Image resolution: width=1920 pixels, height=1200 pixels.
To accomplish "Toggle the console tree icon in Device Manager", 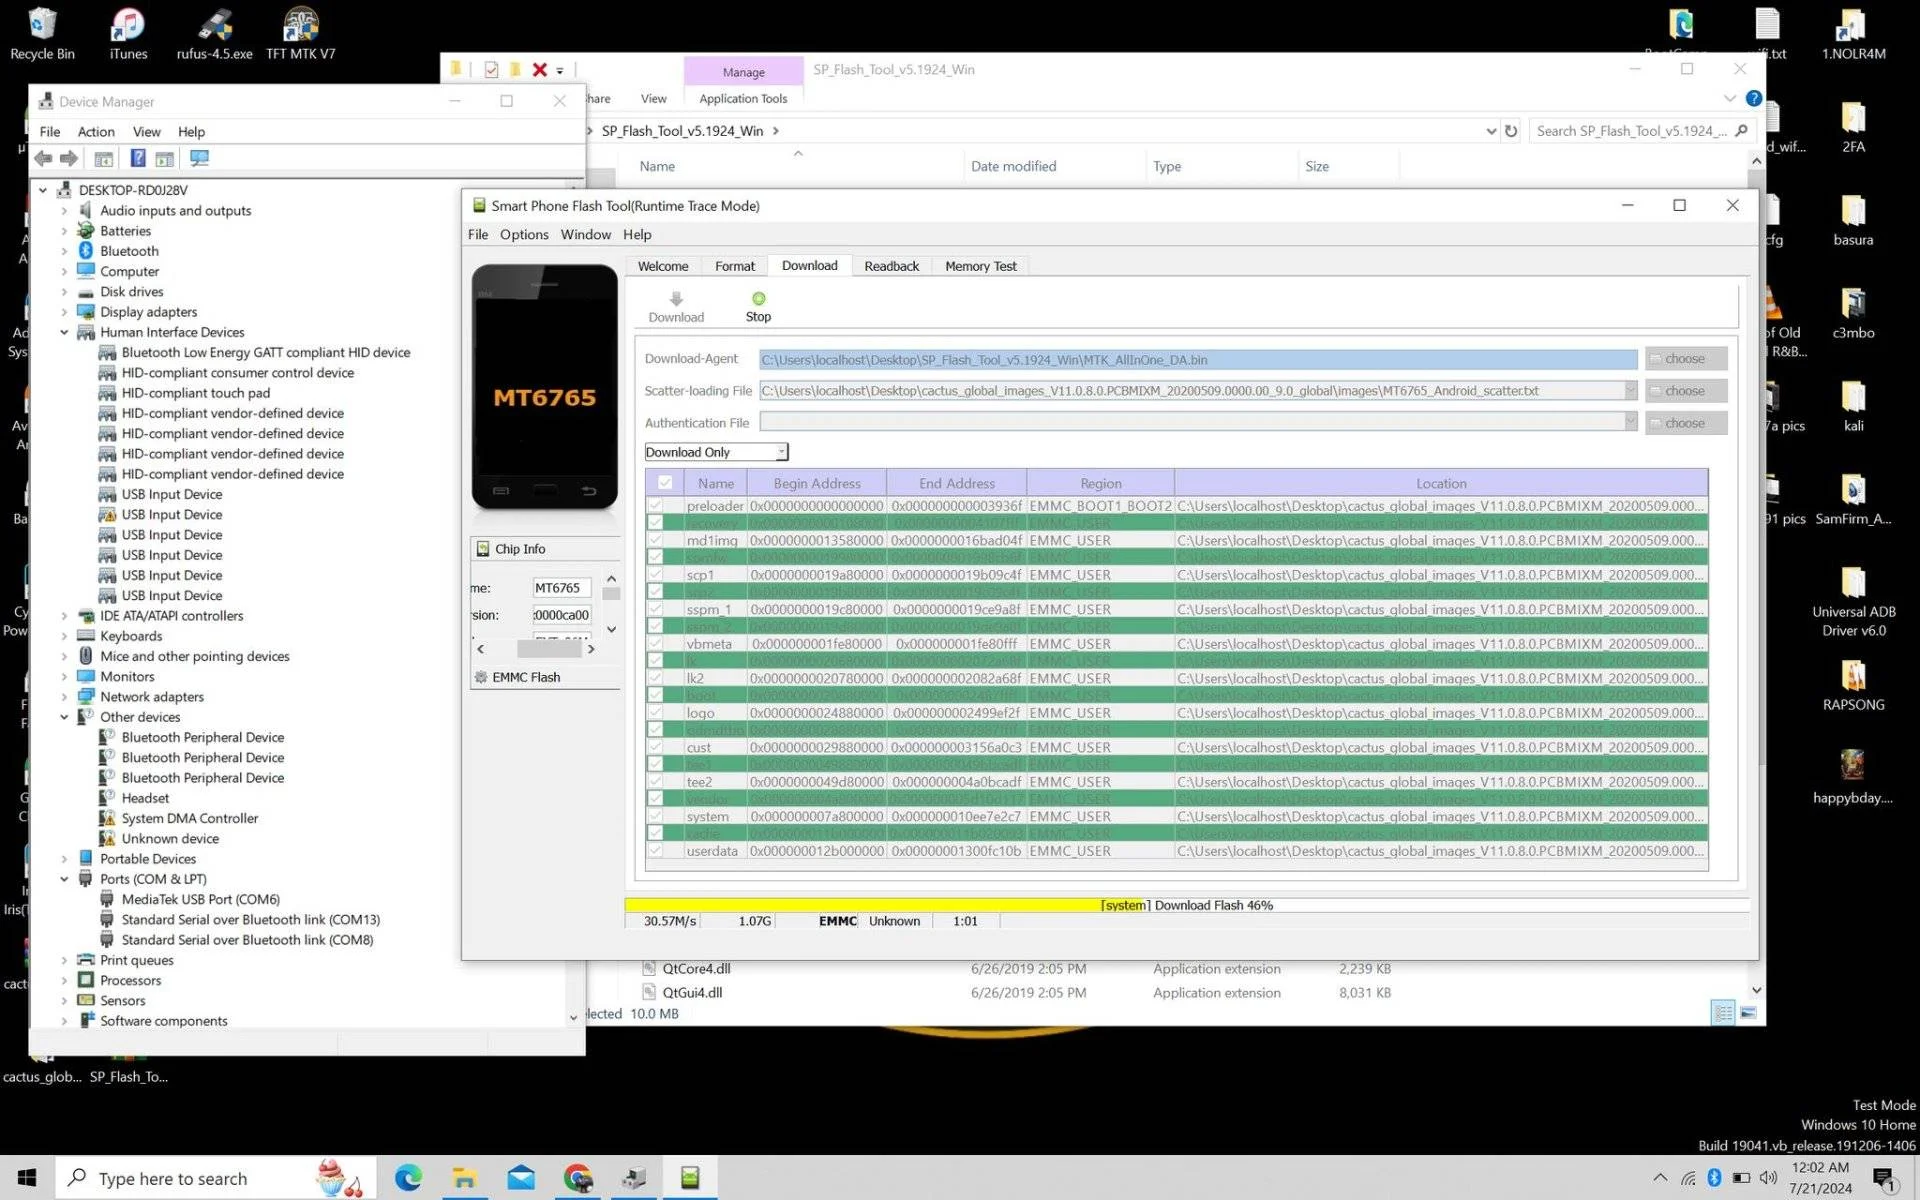I will point(103,158).
